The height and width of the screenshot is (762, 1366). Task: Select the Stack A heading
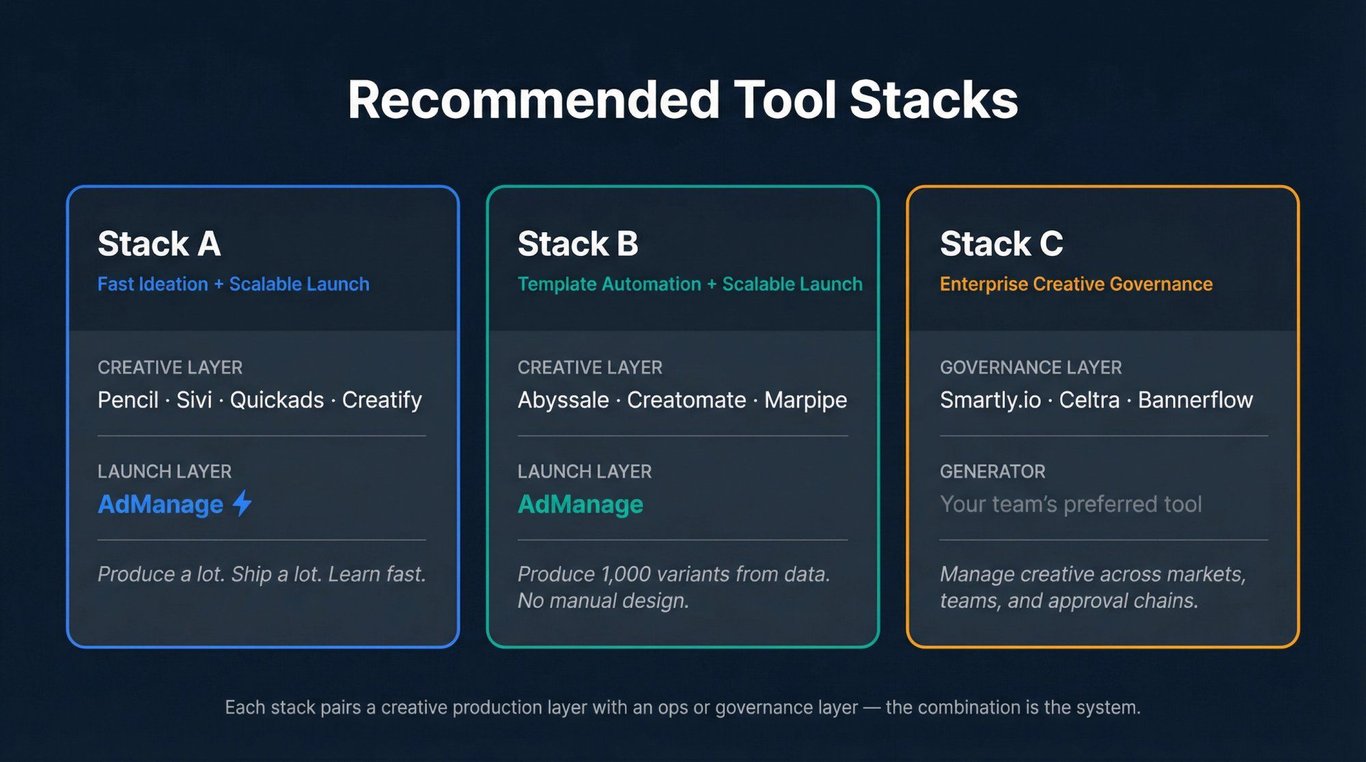159,244
